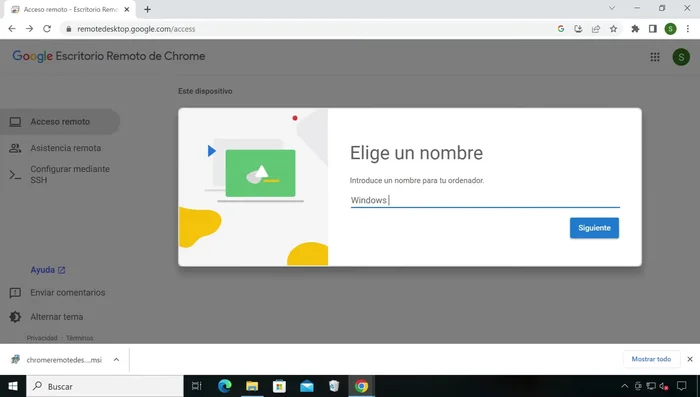The height and width of the screenshot is (397, 700).
Task: Go forward in browser history
Action: tap(29, 29)
